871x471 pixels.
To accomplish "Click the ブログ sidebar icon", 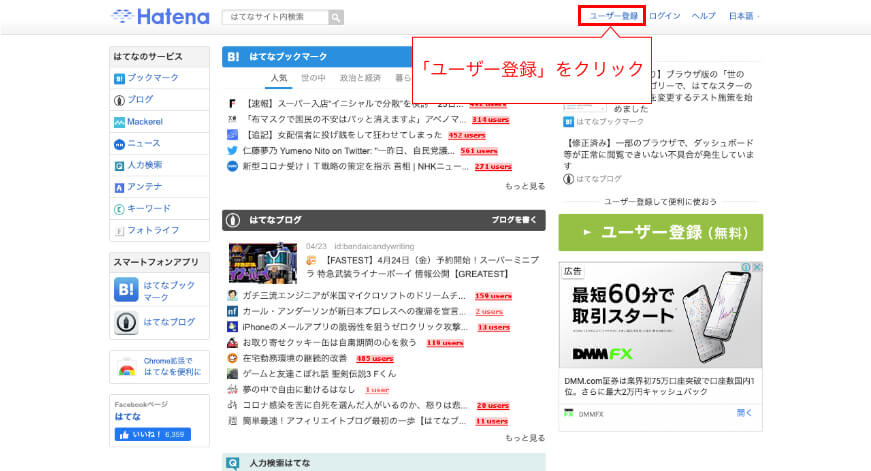I will coord(119,101).
